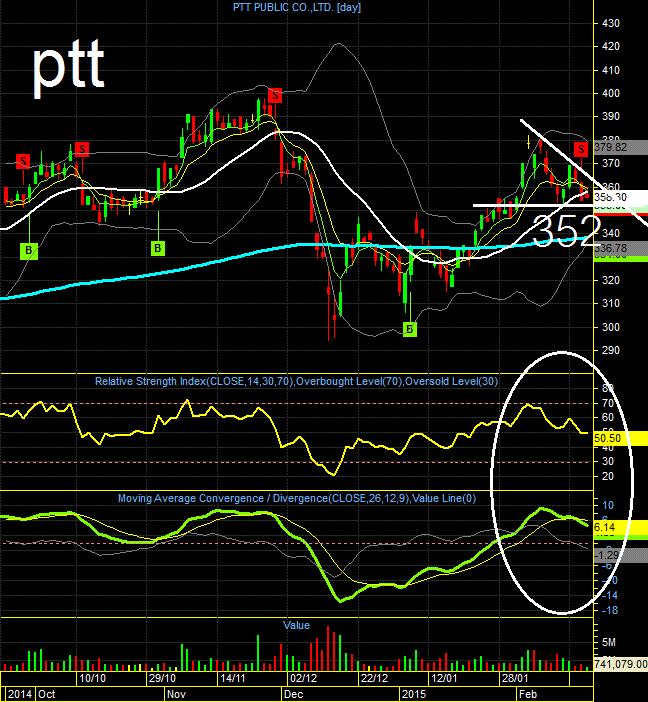This screenshot has width=648, height=702.
Task: Click the 5M label on volume axis
Action: (609, 642)
